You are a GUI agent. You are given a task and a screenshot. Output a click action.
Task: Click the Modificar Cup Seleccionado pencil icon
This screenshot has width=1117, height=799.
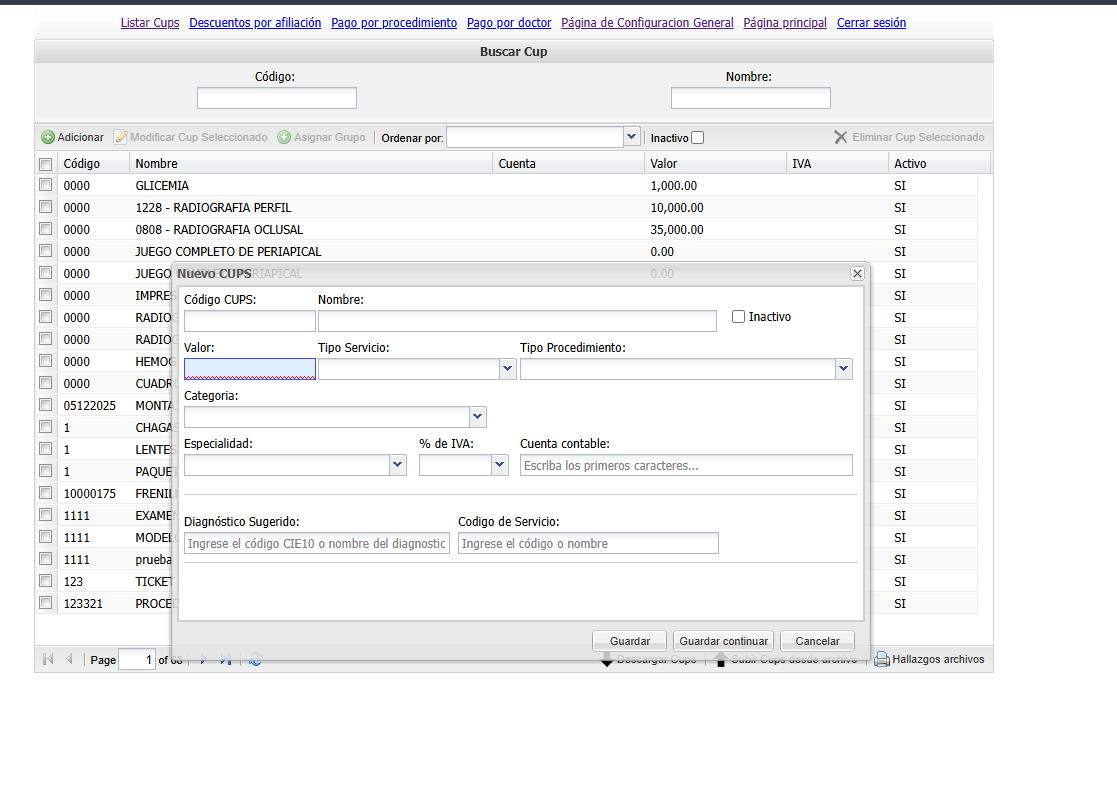pos(121,137)
